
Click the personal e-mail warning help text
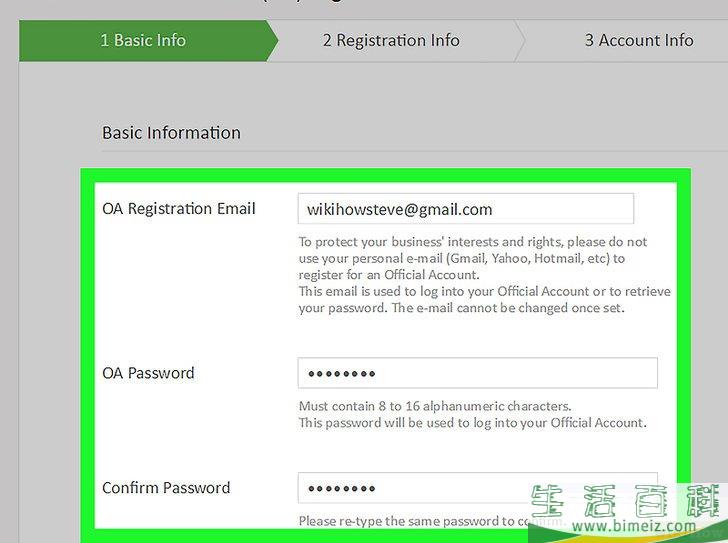pos(472,258)
